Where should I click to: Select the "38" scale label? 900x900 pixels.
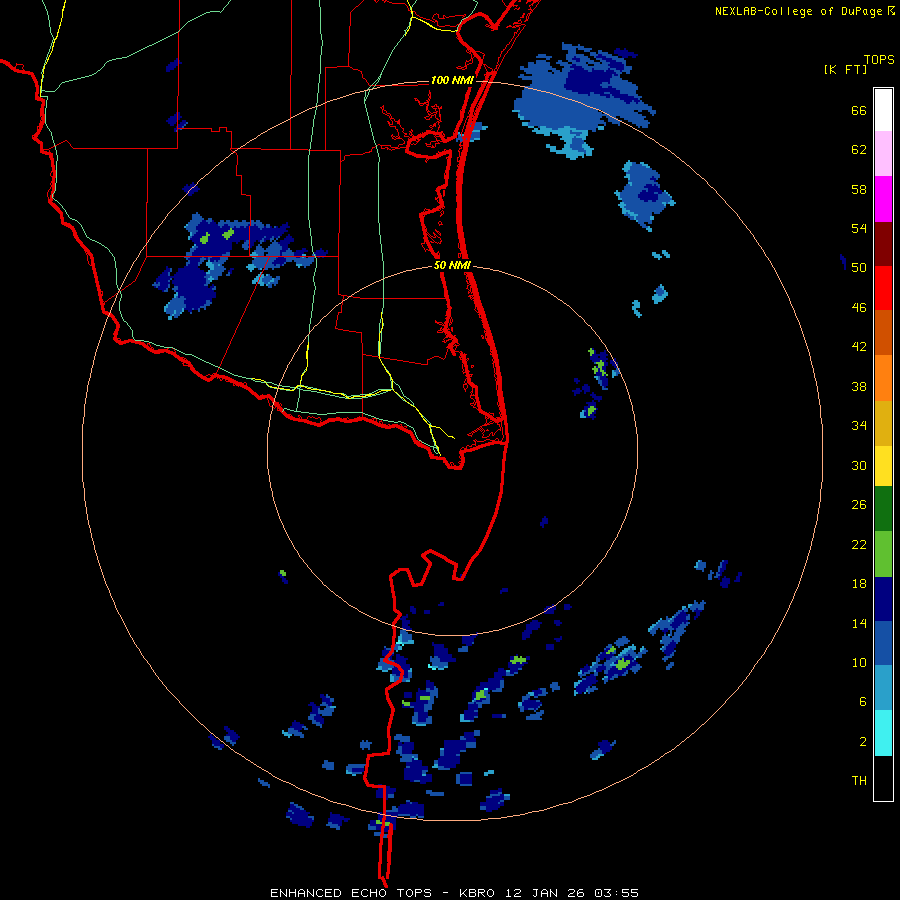(859, 387)
